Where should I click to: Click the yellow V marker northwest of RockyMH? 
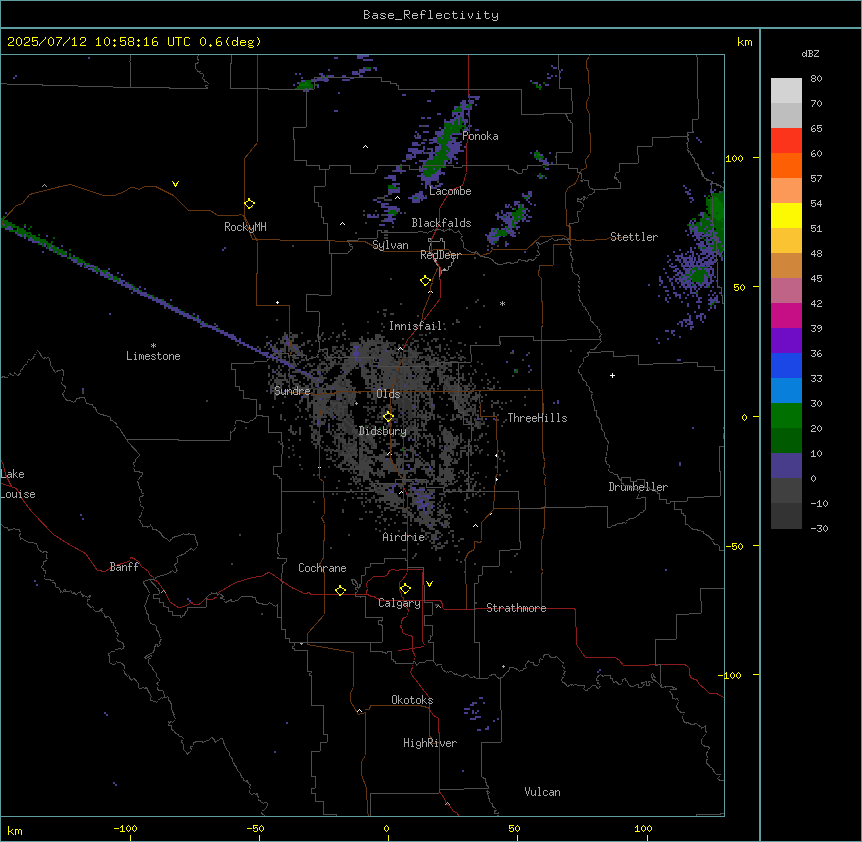[175, 184]
